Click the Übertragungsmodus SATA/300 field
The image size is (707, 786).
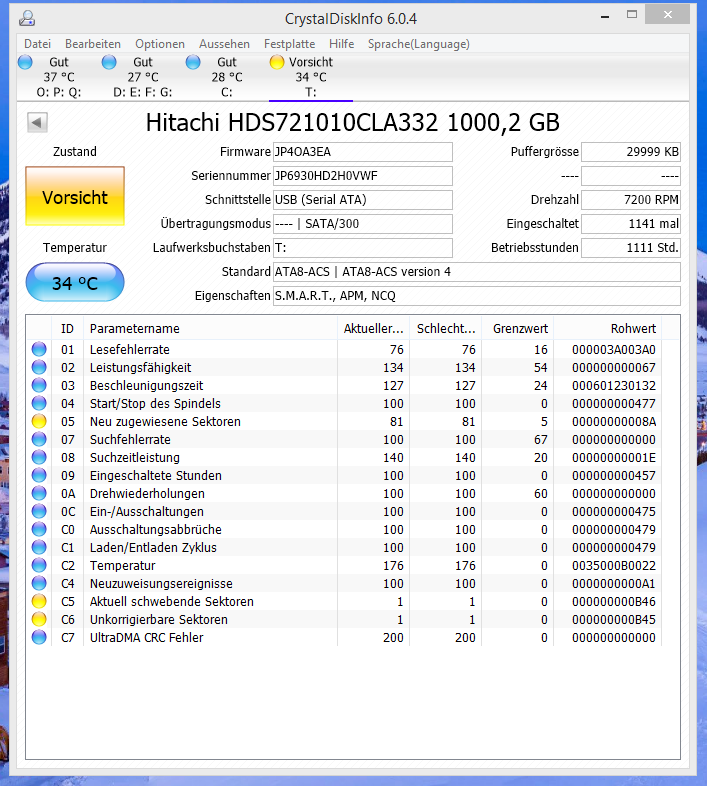(363, 224)
